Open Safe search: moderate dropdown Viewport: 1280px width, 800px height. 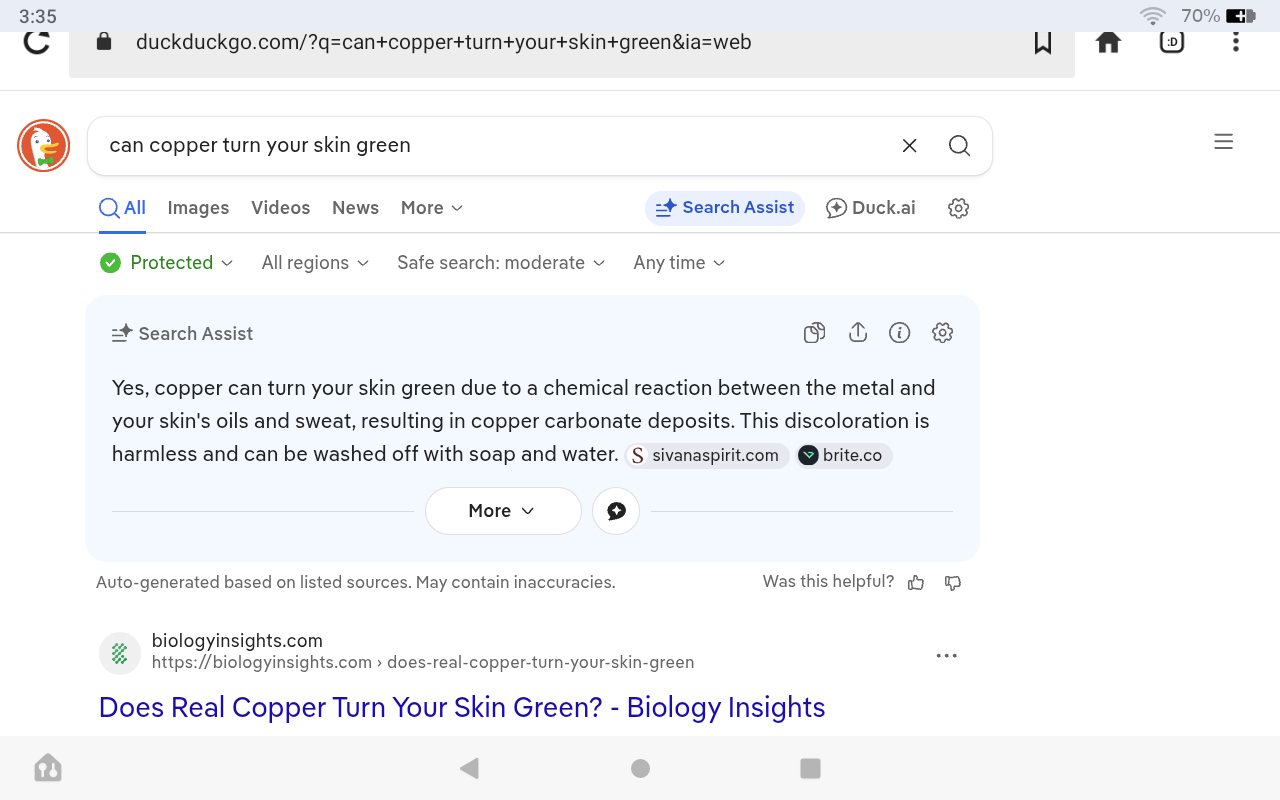tap(501, 263)
